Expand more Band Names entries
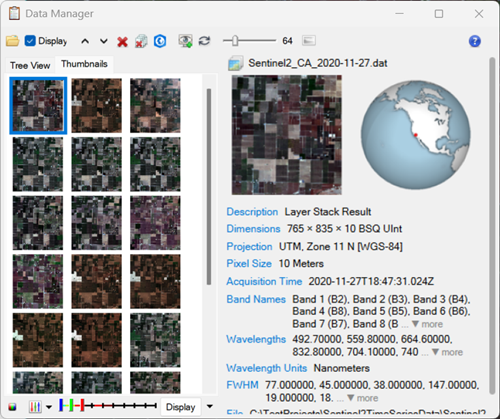This screenshot has width=500, height=419. tap(427, 324)
